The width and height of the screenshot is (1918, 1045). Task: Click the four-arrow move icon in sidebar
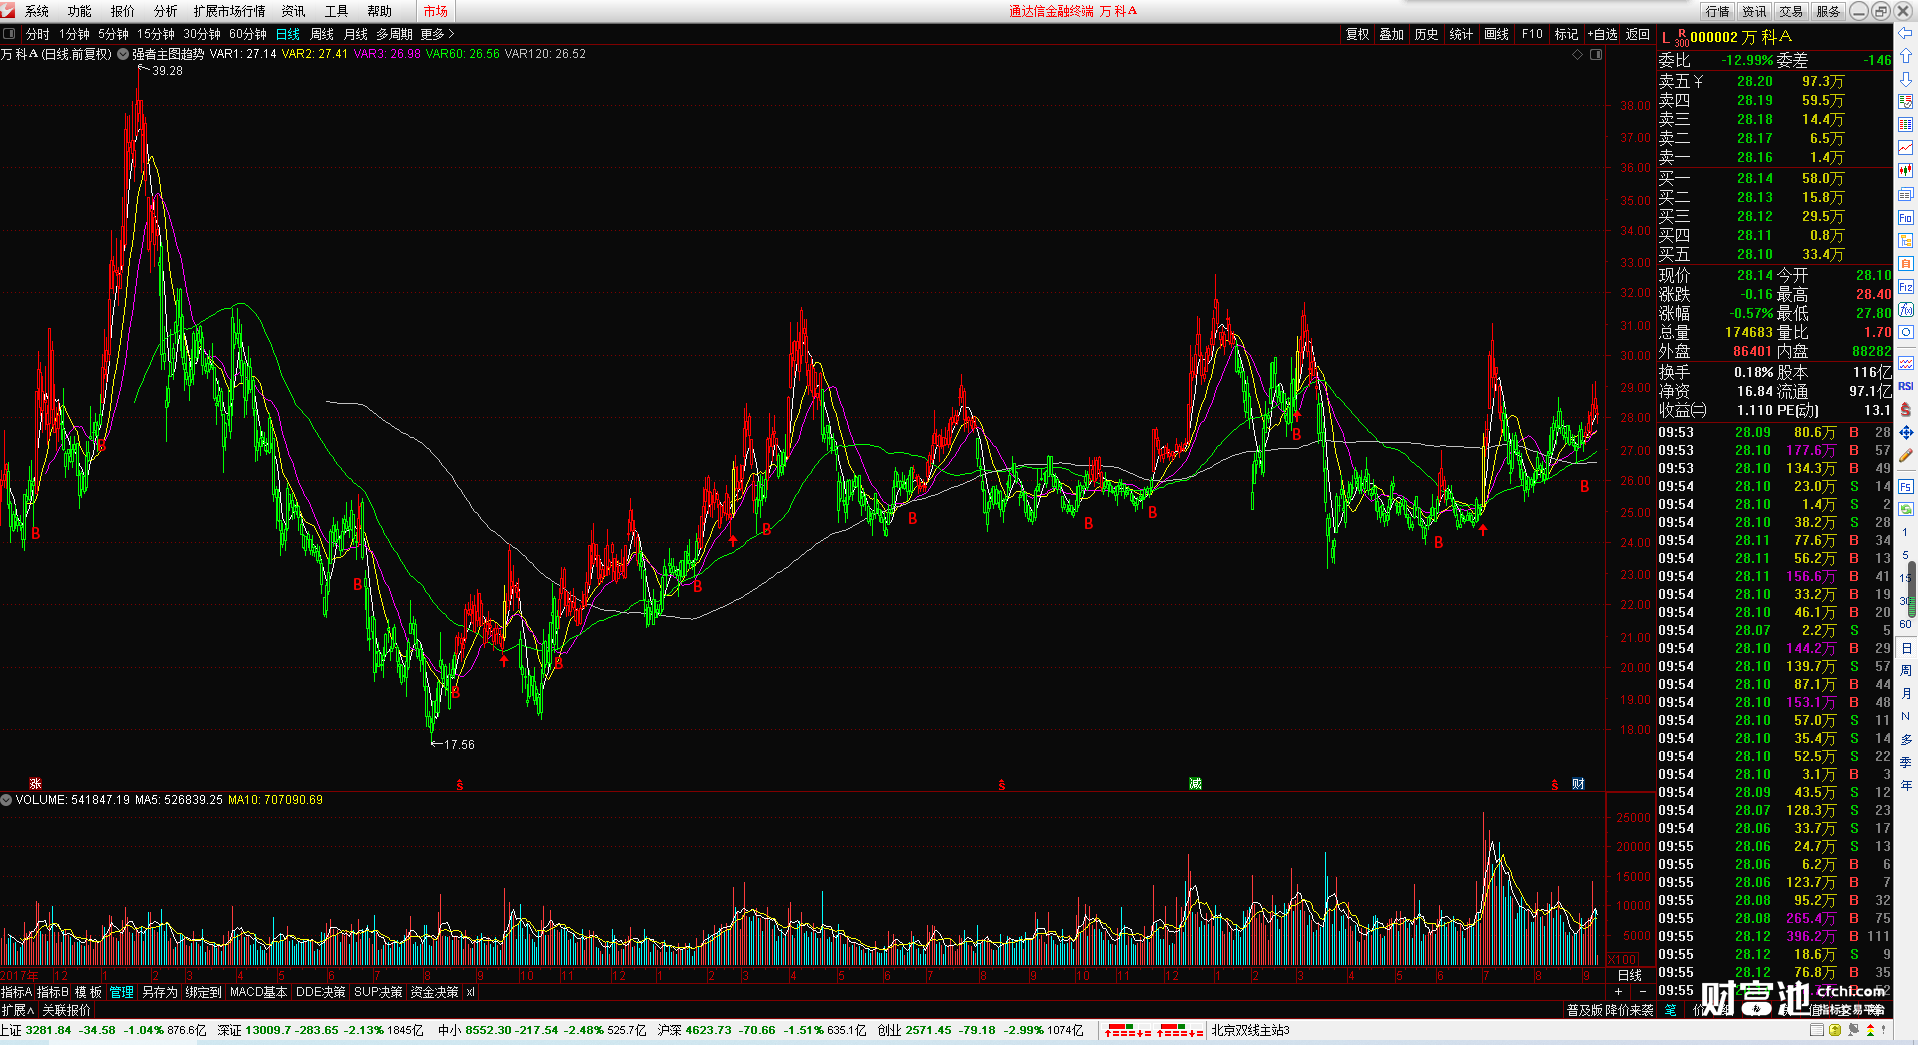click(1906, 432)
